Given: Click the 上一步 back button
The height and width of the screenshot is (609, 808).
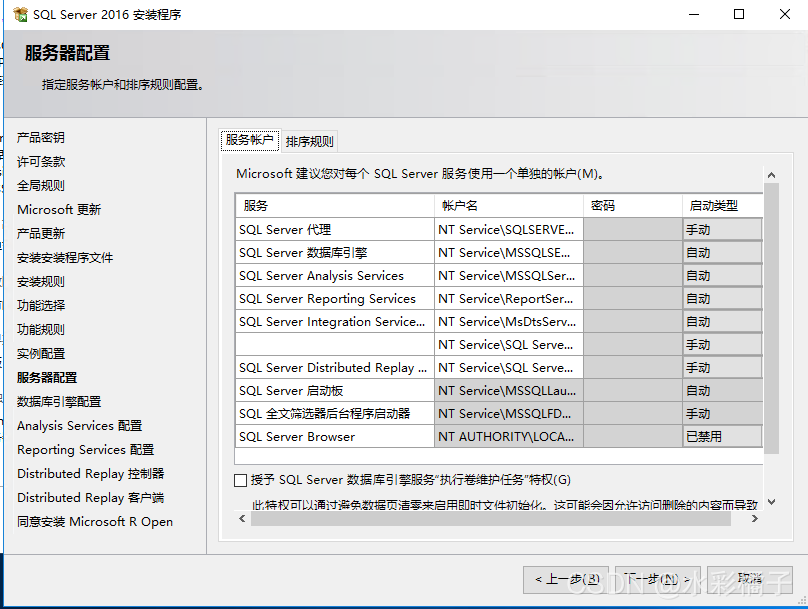Looking at the screenshot, I should pyautogui.click(x=566, y=580).
